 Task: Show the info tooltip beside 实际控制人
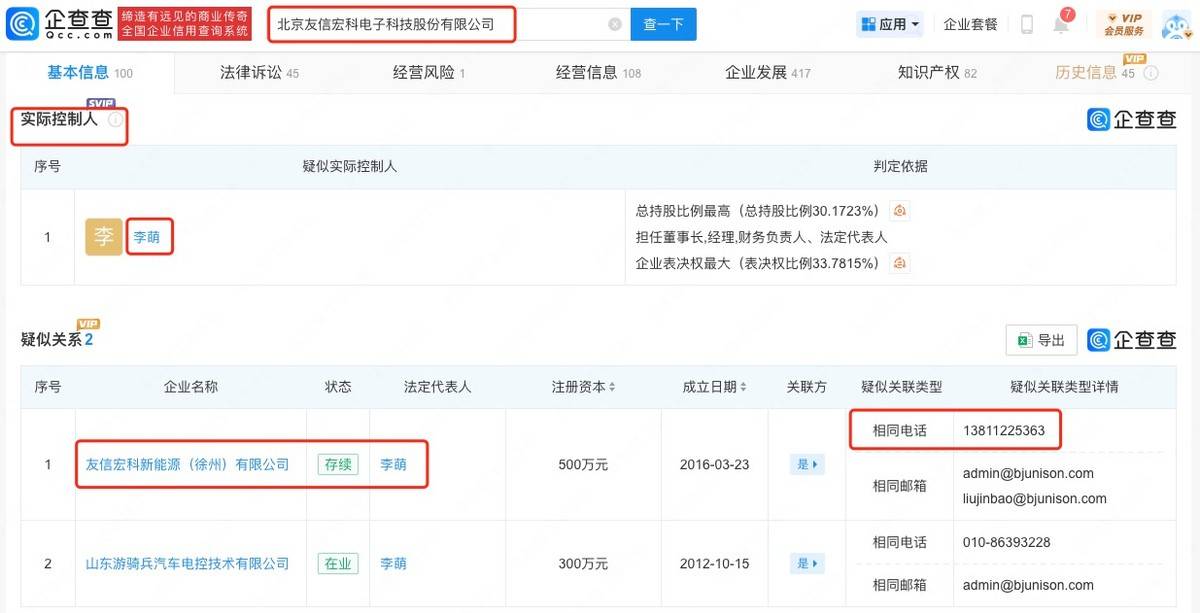[x=115, y=120]
